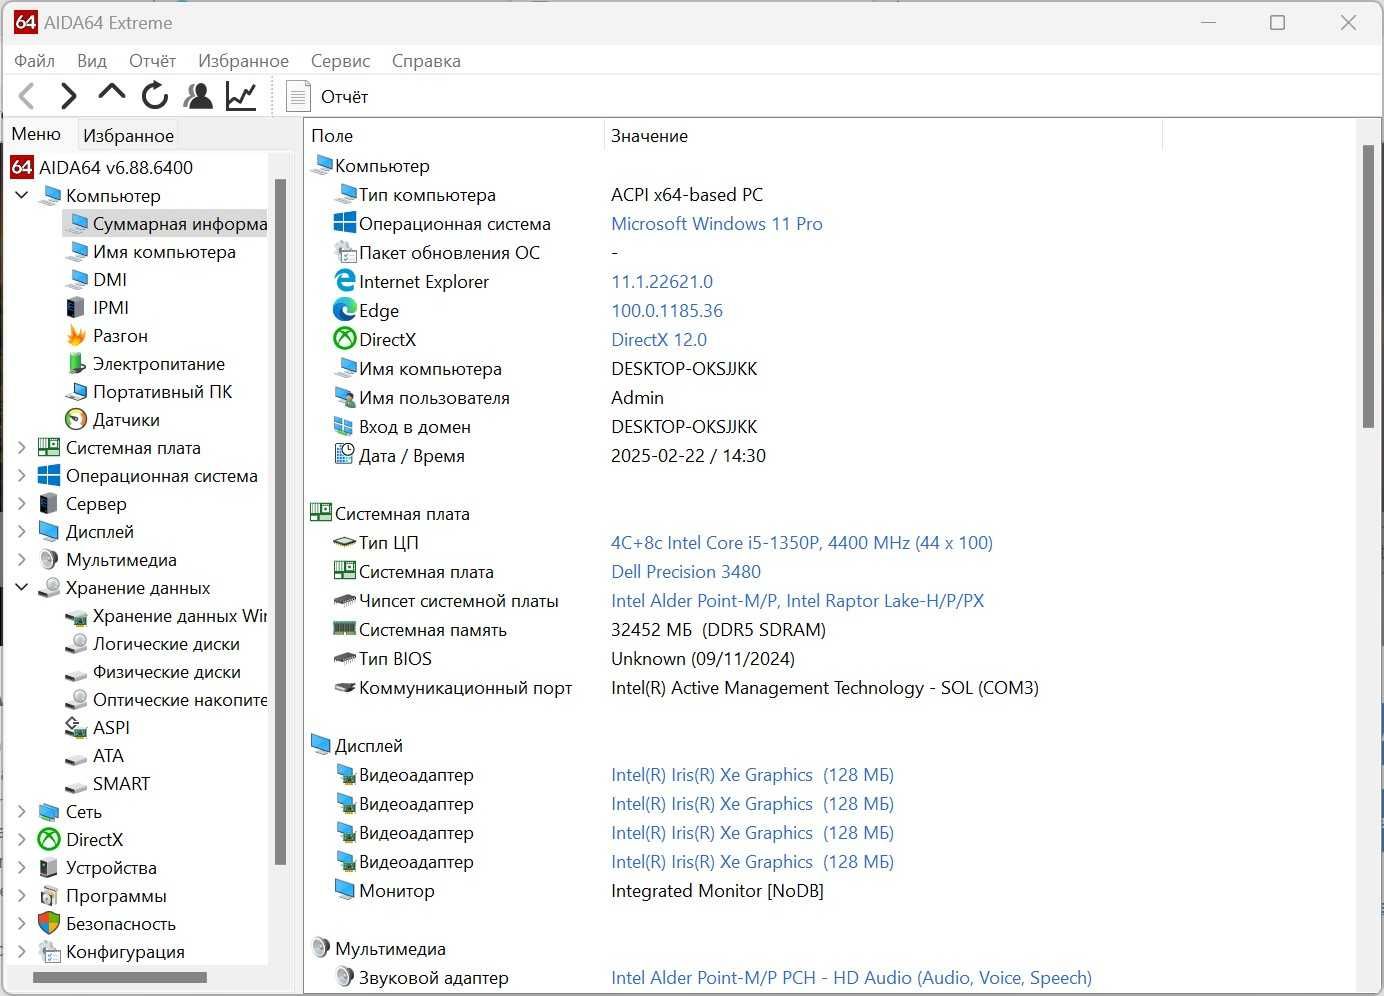Select the Программы icon in tree
The image size is (1384, 996).
49,896
